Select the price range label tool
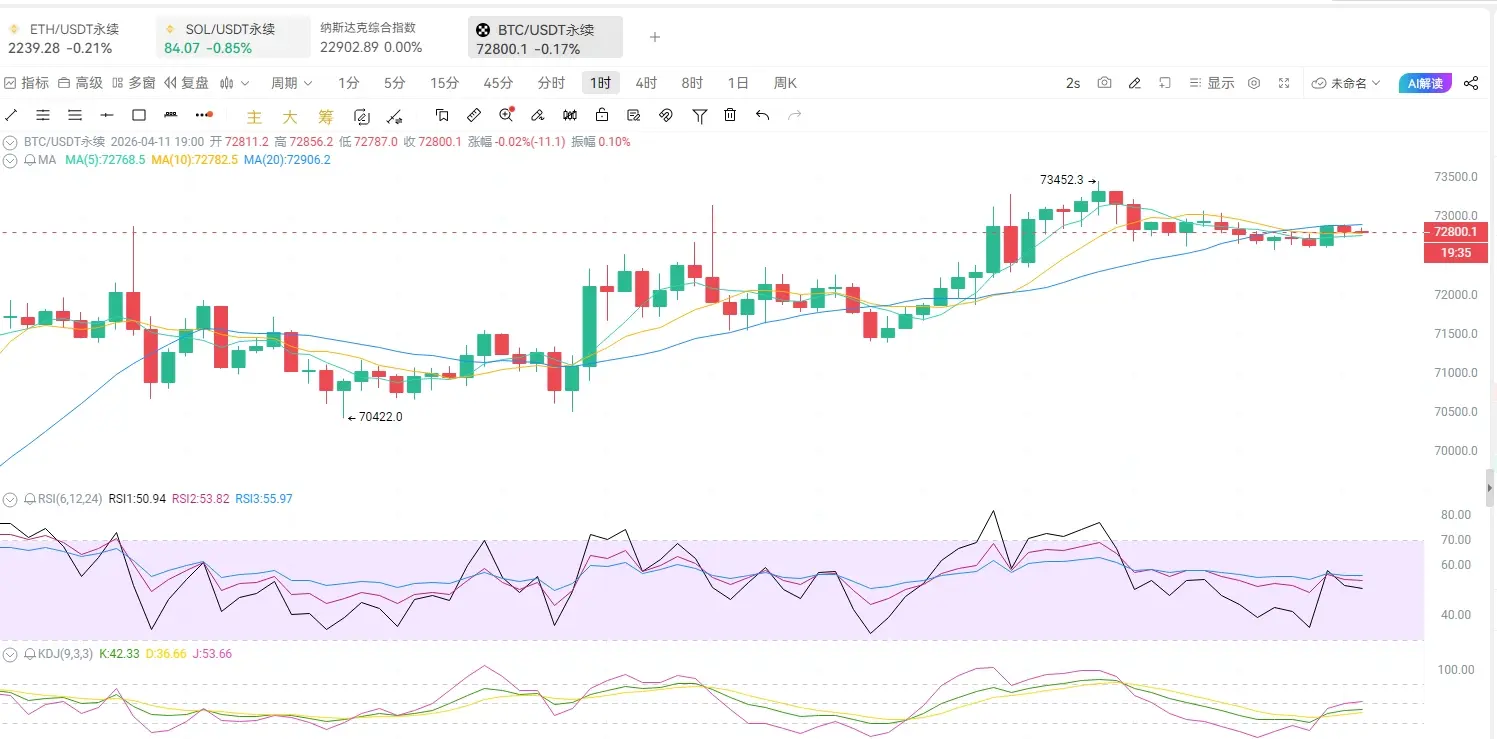 click(170, 115)
